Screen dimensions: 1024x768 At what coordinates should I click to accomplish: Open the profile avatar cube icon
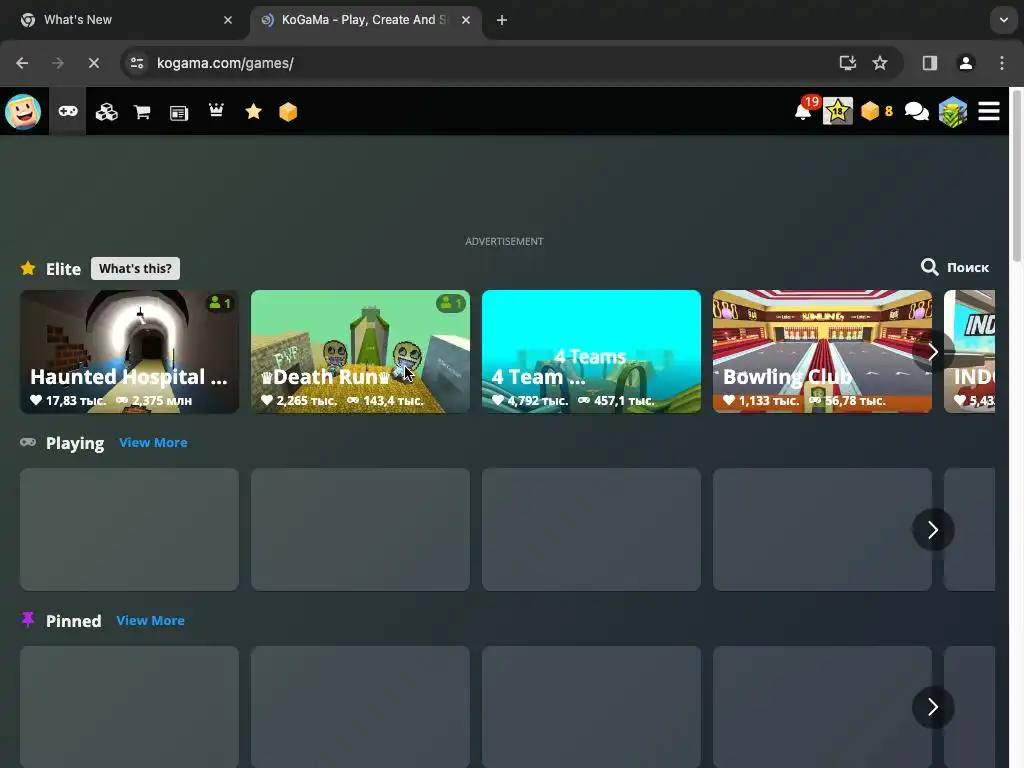click(953, 112)
